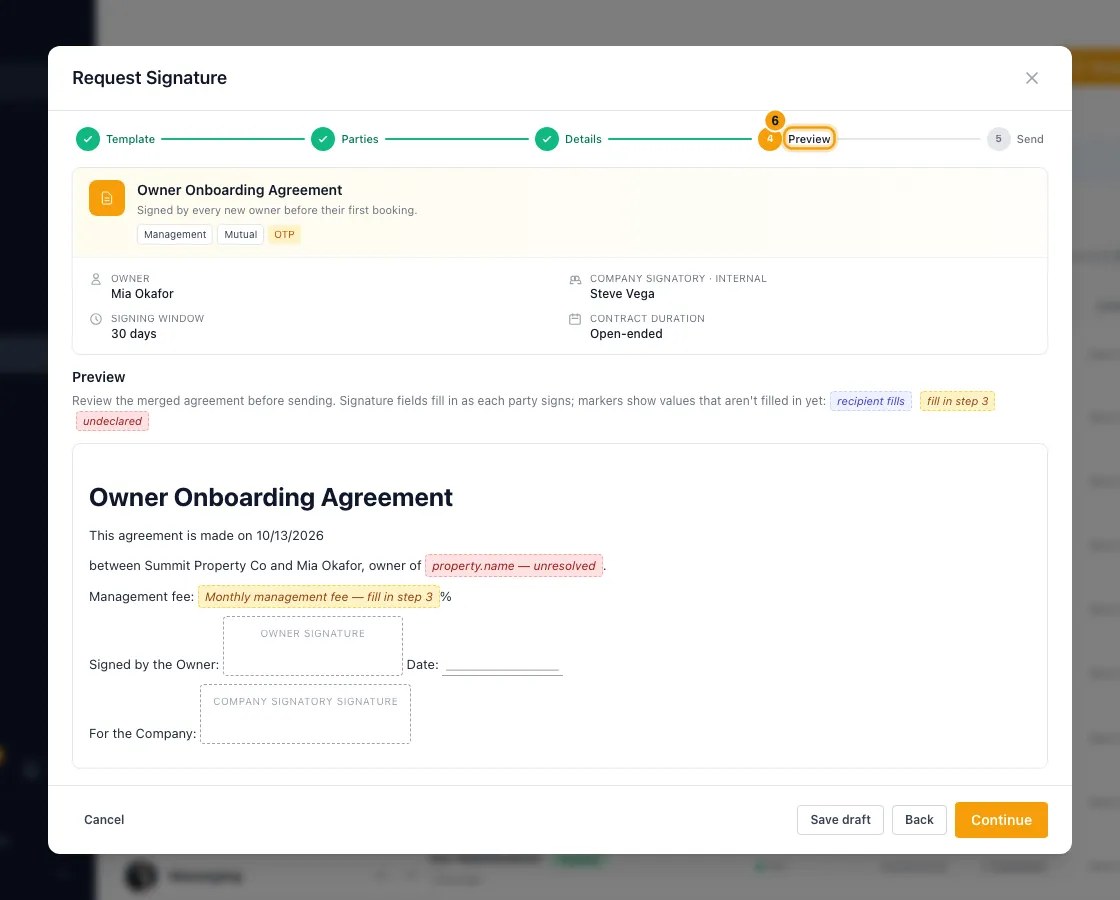
Task: Click the '30 days' signing window value
Action: pos(134,334)
